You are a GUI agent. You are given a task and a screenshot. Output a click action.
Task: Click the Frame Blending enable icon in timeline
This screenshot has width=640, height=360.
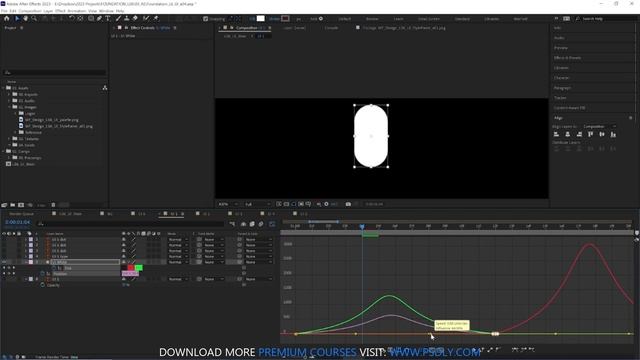[x=252, y=224]
